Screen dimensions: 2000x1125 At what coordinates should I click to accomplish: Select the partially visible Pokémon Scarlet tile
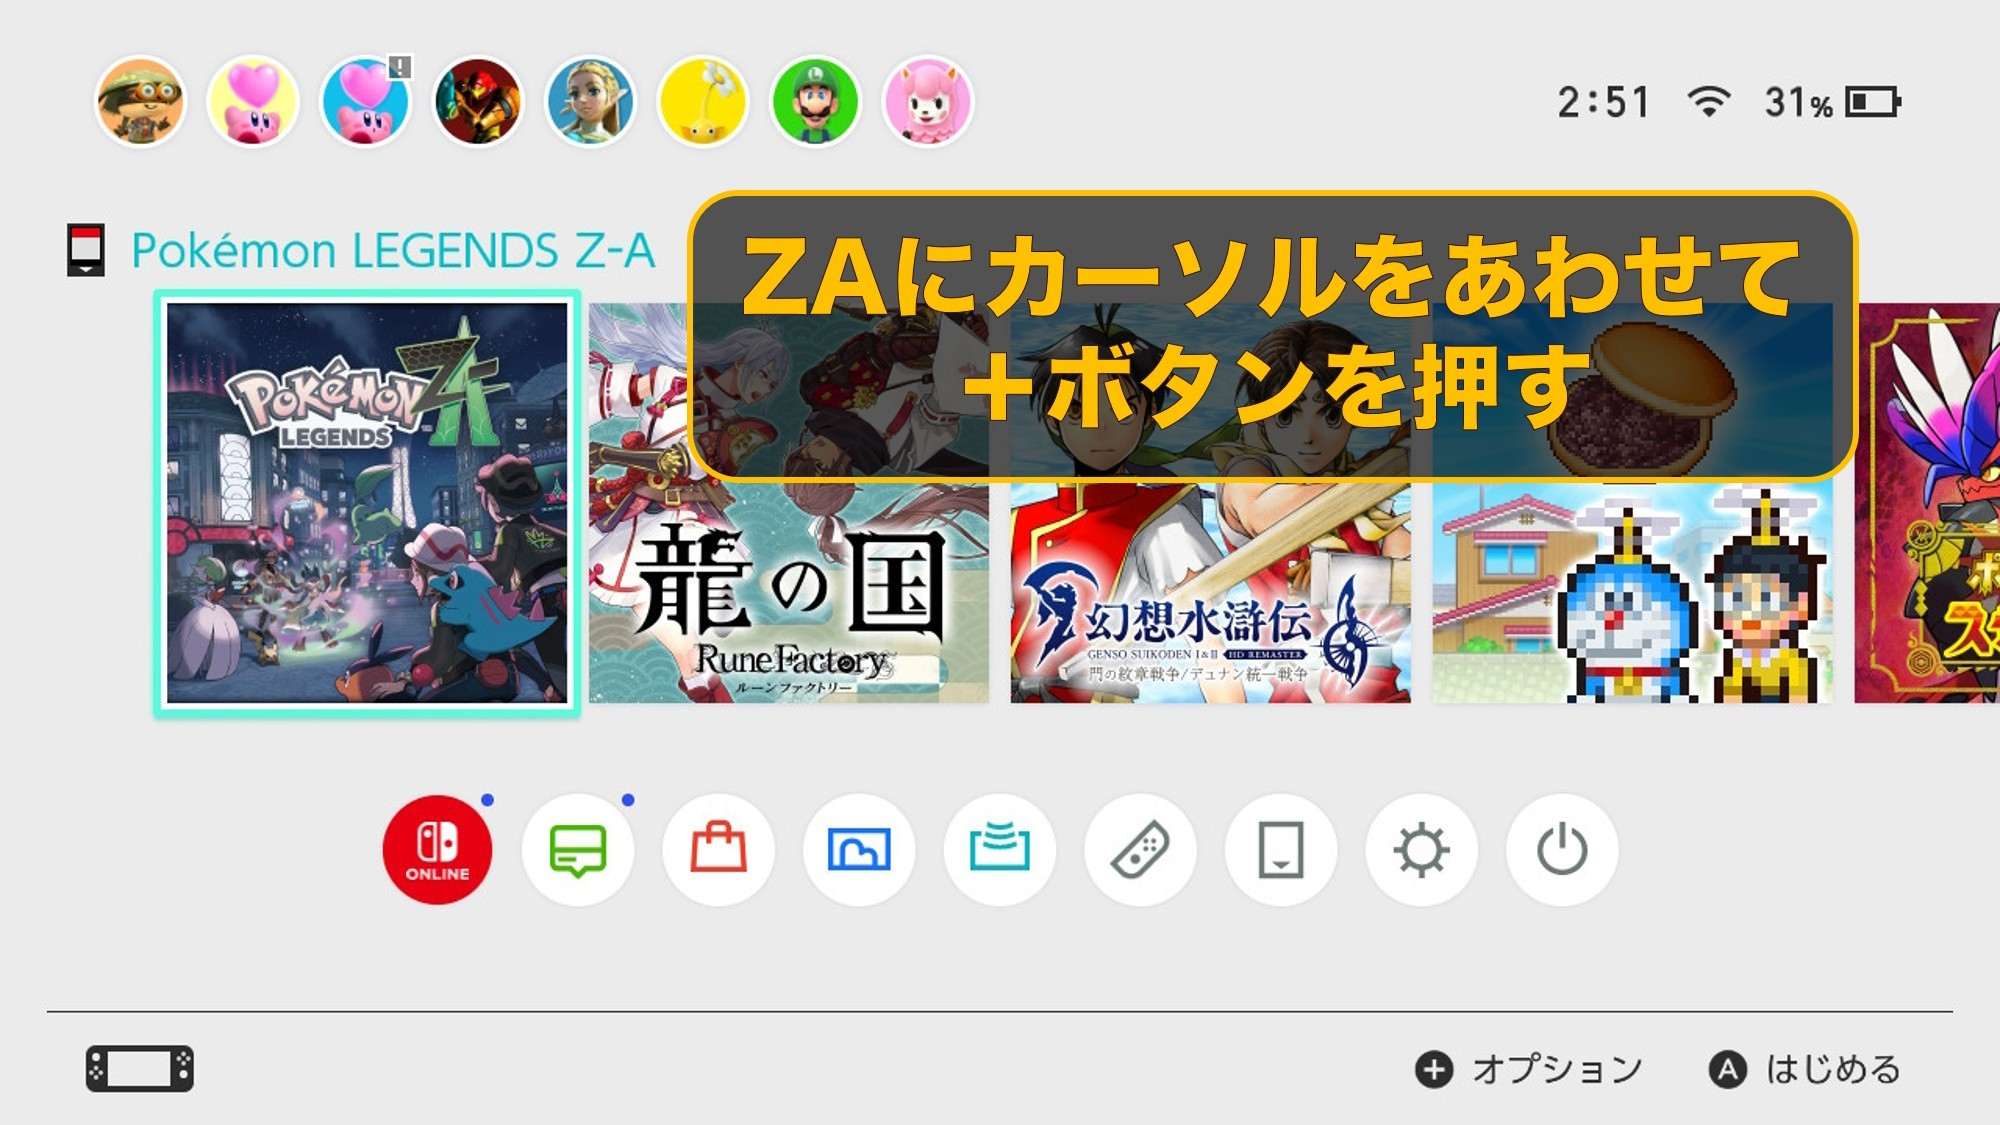pyautogui.click(x=1927, y=504)
